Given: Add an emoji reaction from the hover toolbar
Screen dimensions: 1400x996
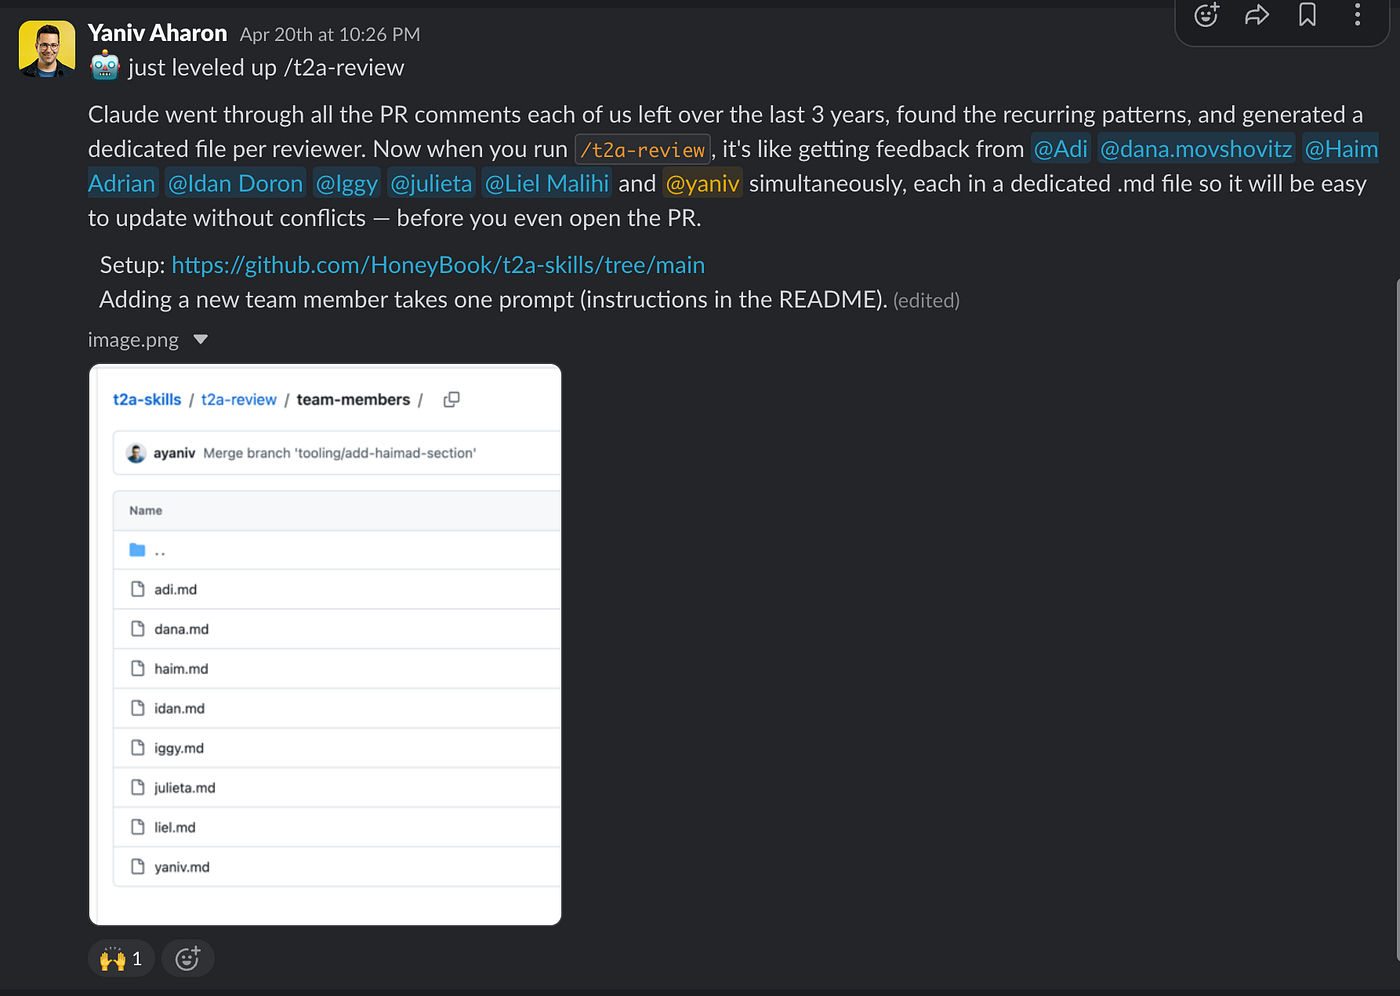Looking at the screenshot, I should point(1207,15).
